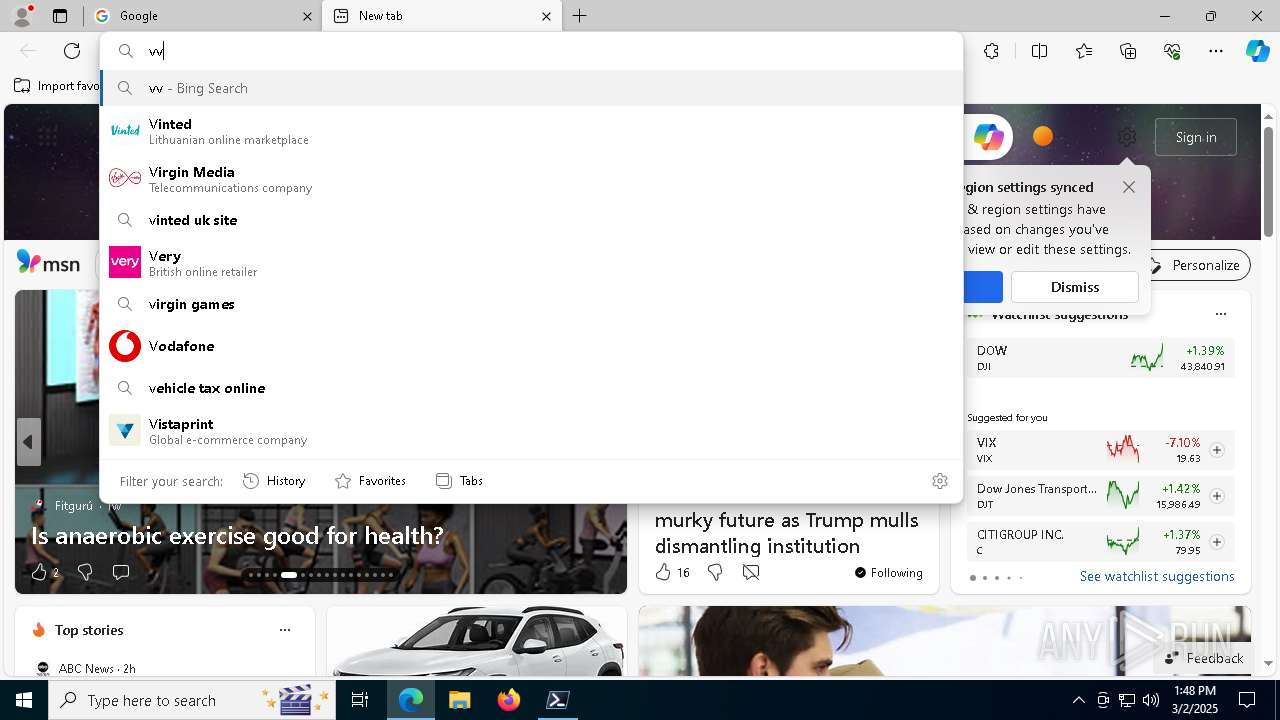Open comments on Trump institution article
The image size is (1280, 720).
tap(751, 572)
